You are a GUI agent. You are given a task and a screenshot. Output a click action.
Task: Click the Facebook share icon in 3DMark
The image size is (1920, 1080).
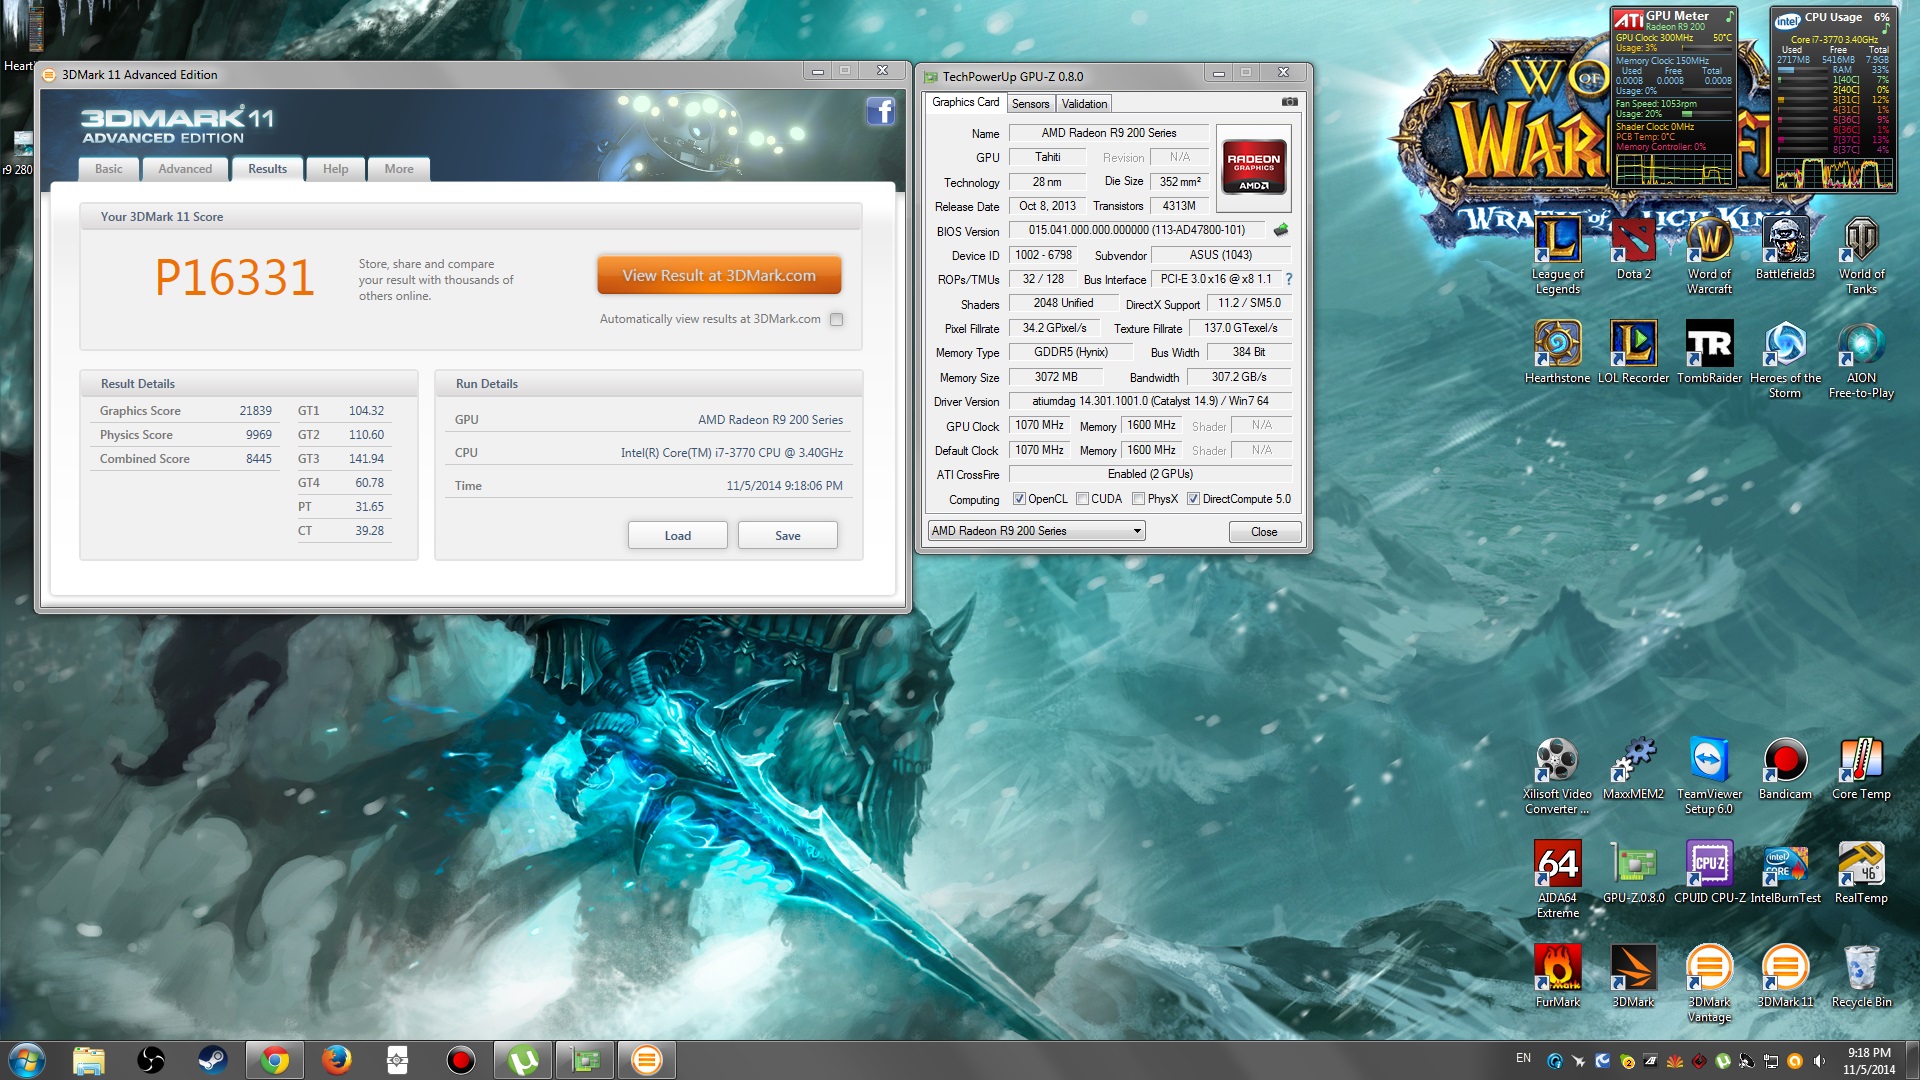point(880,111)
